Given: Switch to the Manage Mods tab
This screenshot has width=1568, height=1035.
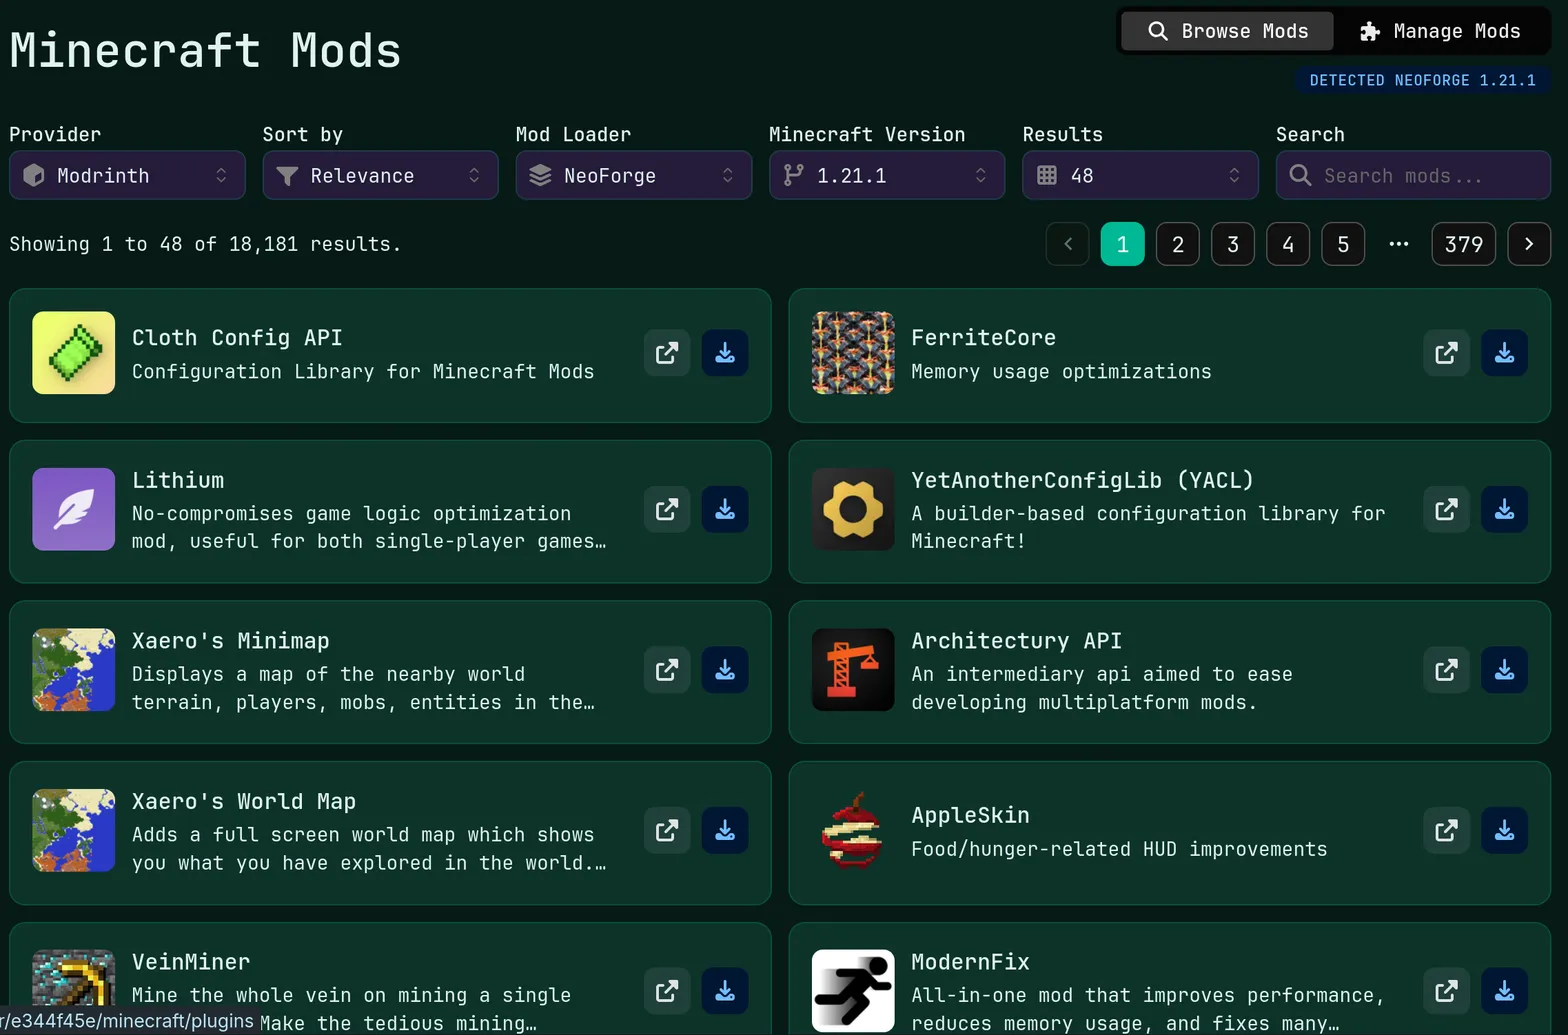Looking at the screenshot, I should (x=1440, y=31).
